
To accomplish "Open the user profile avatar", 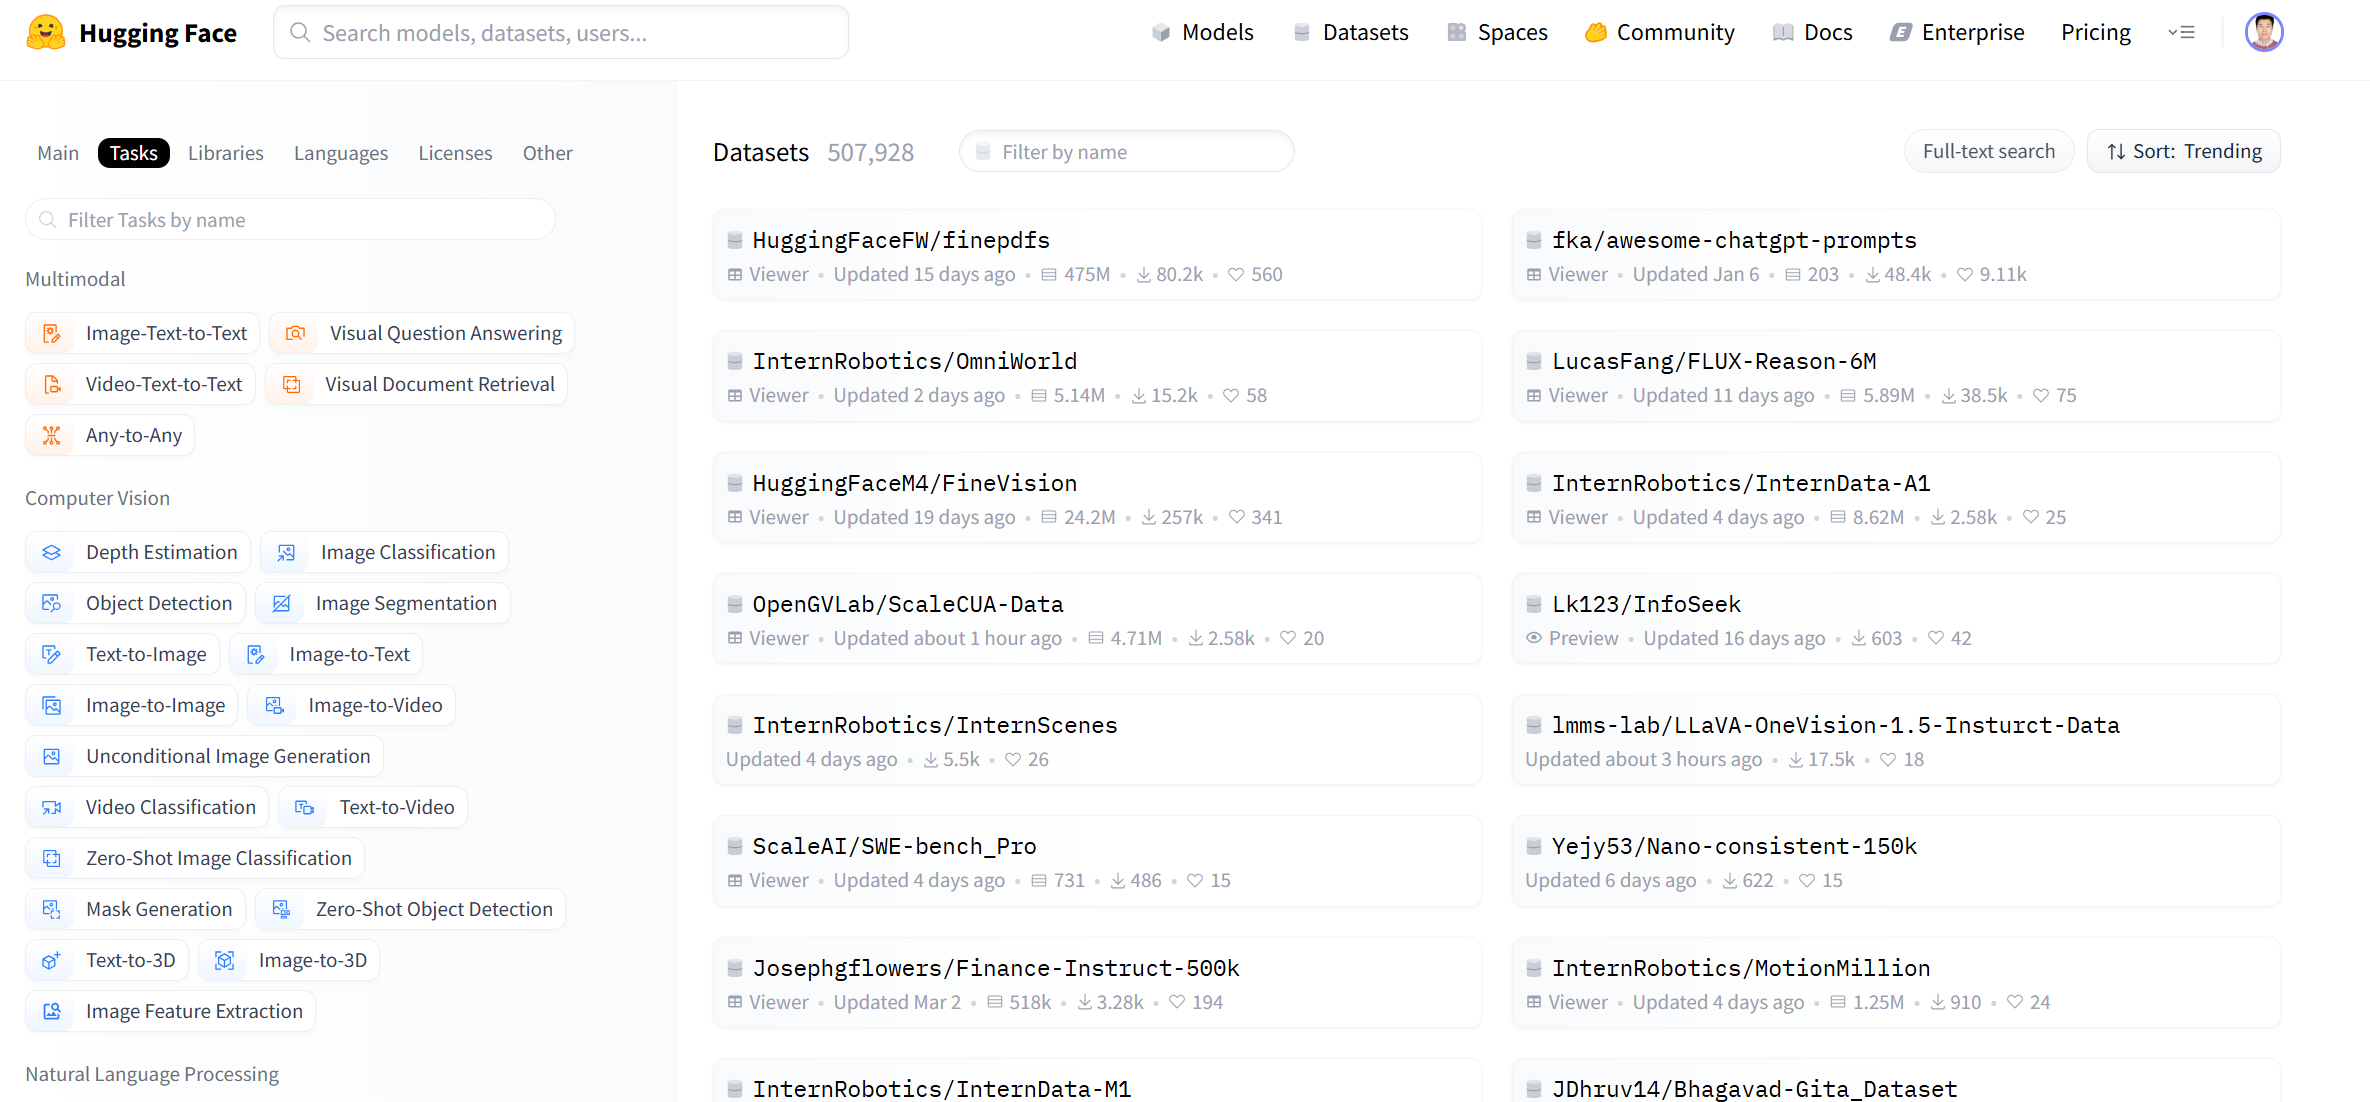I will click(2263, 32).
